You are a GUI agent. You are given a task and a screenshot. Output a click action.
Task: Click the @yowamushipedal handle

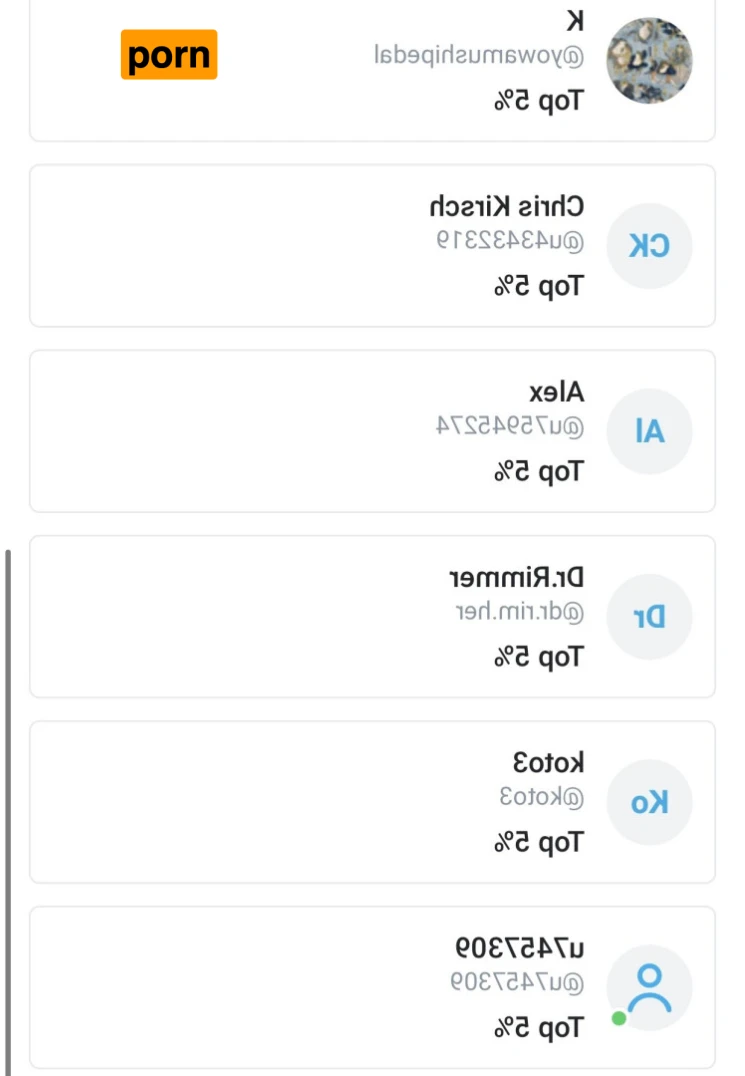(x=478, y=55)
